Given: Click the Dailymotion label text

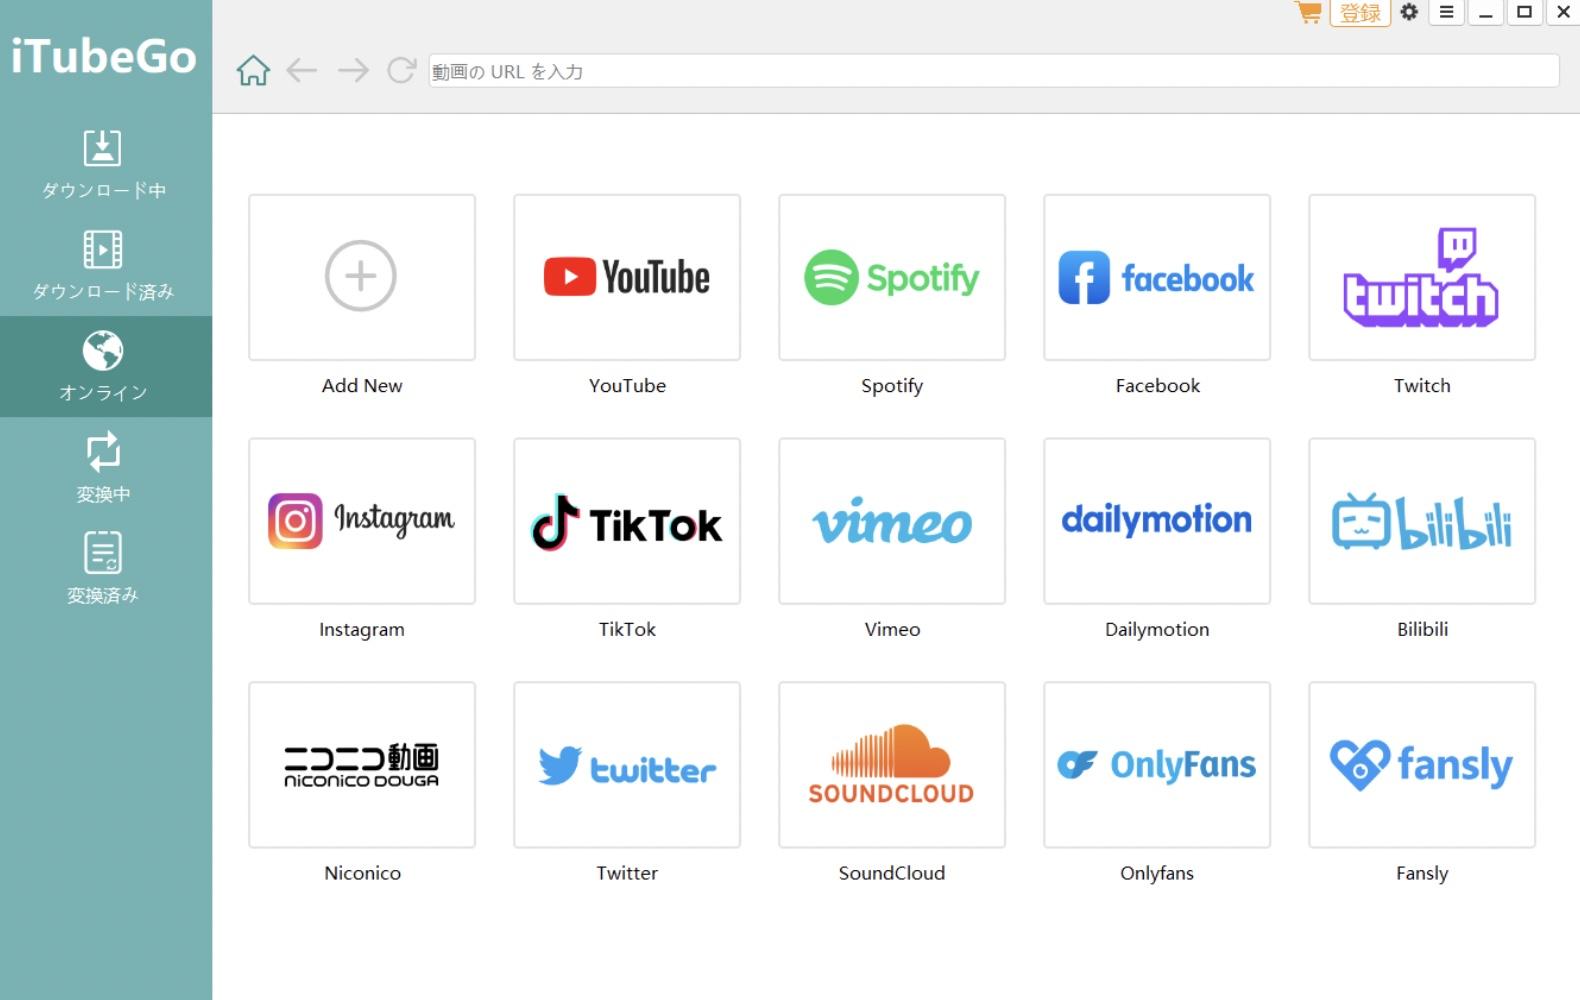Looking at the screenshot, I should point(1157,630).
